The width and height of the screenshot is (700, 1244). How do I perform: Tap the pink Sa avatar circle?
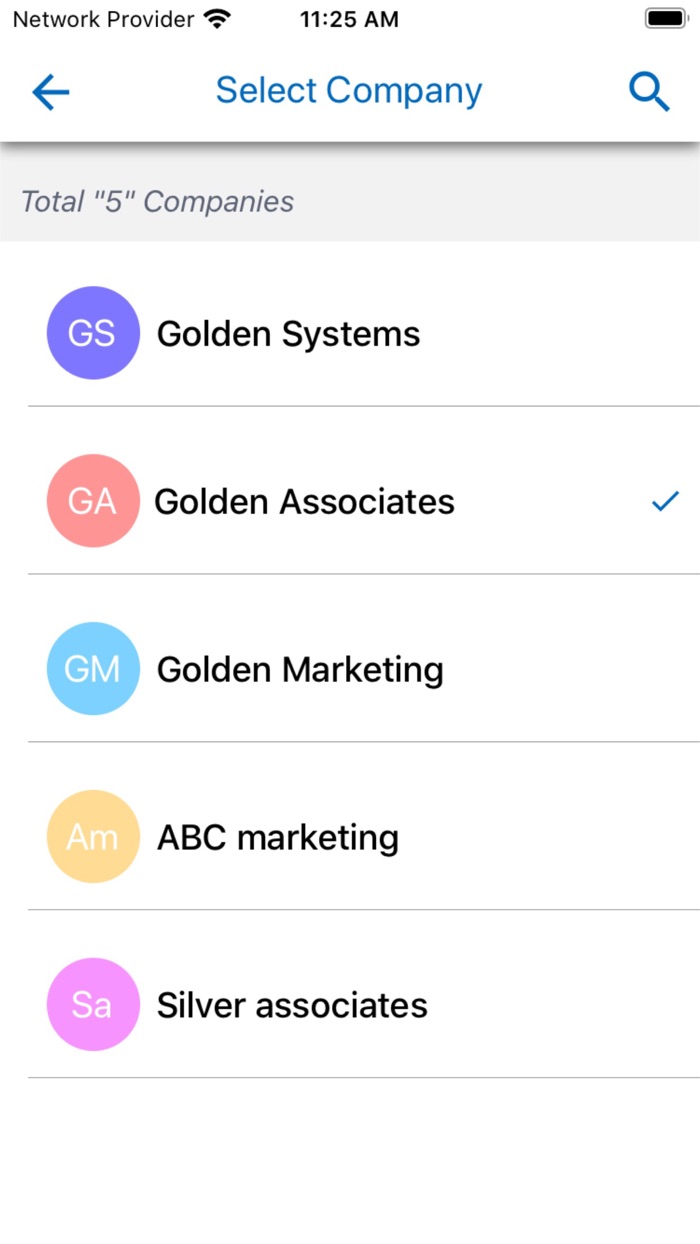pos(92,1005)
